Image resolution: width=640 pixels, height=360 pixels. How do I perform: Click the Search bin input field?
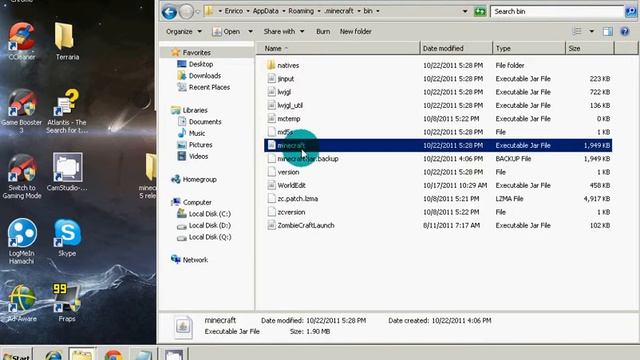click(557, 11)
